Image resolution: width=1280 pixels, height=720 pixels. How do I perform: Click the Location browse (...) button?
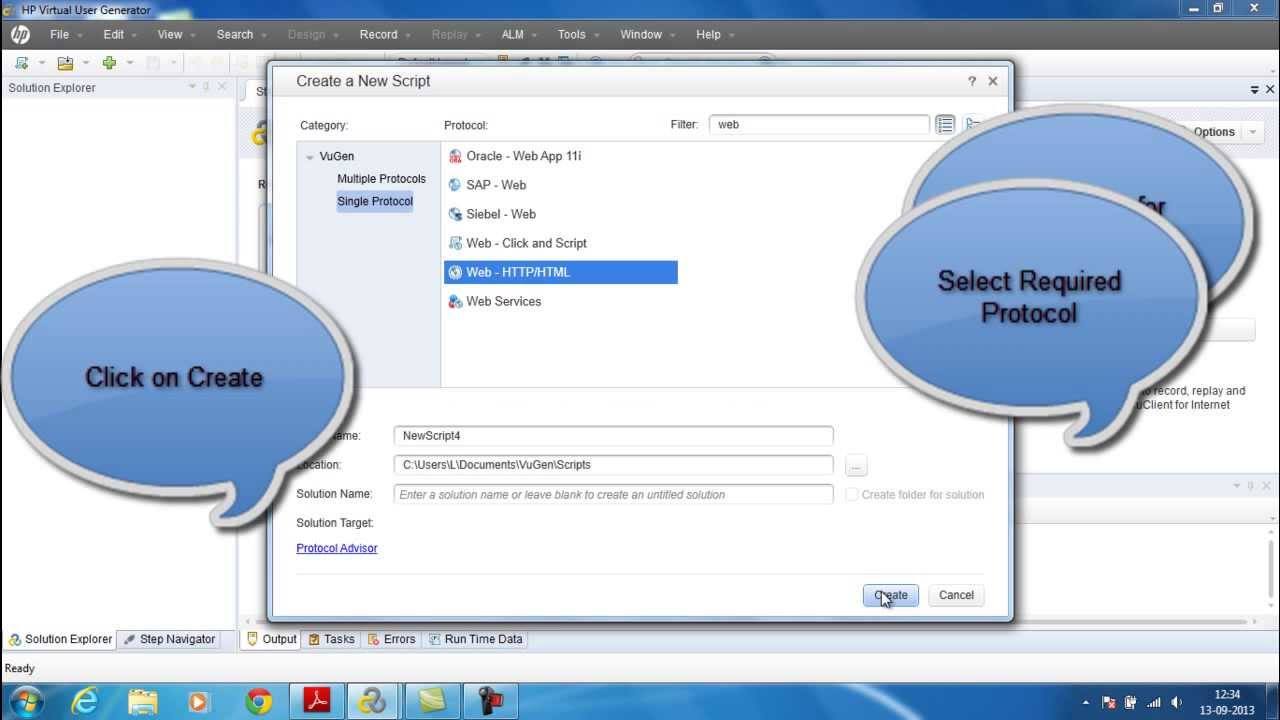[856, 465]
